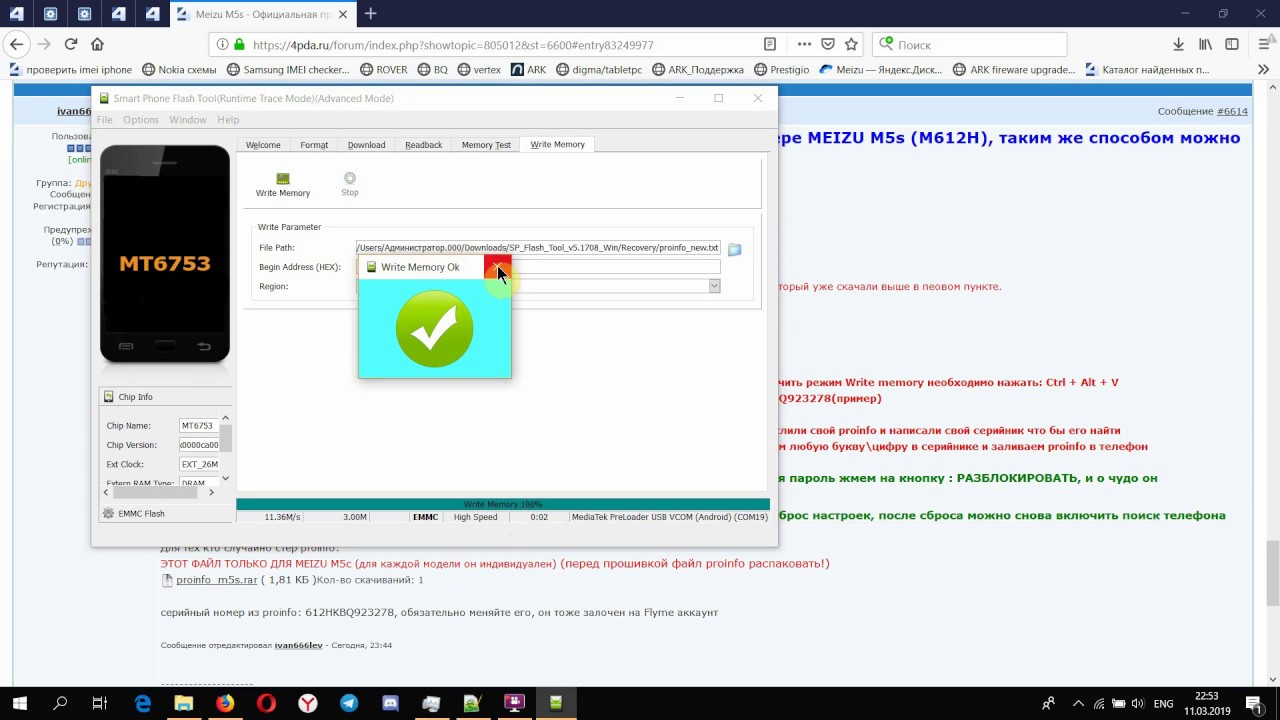
Task: Open Opera from the taskbar
Action: [x=266, y=703]
